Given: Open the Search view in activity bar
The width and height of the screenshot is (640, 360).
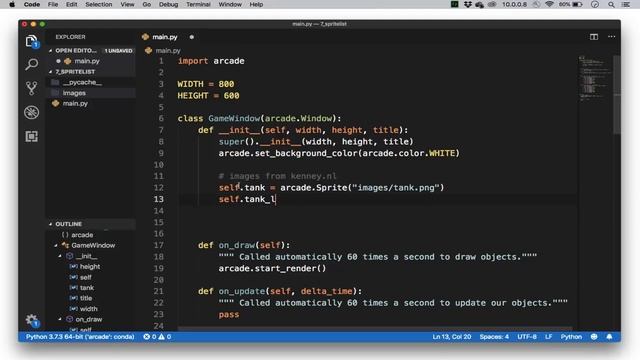Looking at the screenshot, I should point(31,64).
